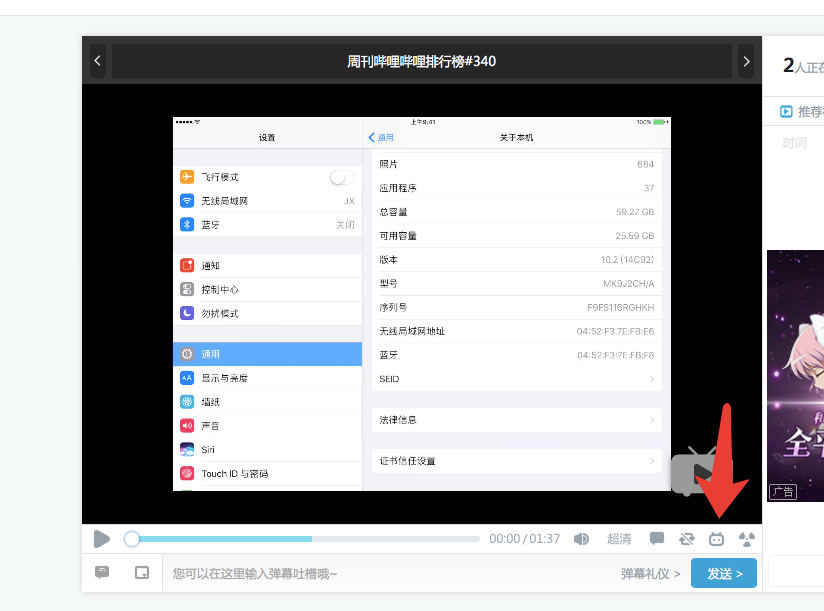The height and width of the screenshot is (611, 824).
Task: Start video with the play button
Action: pos(101,539)
